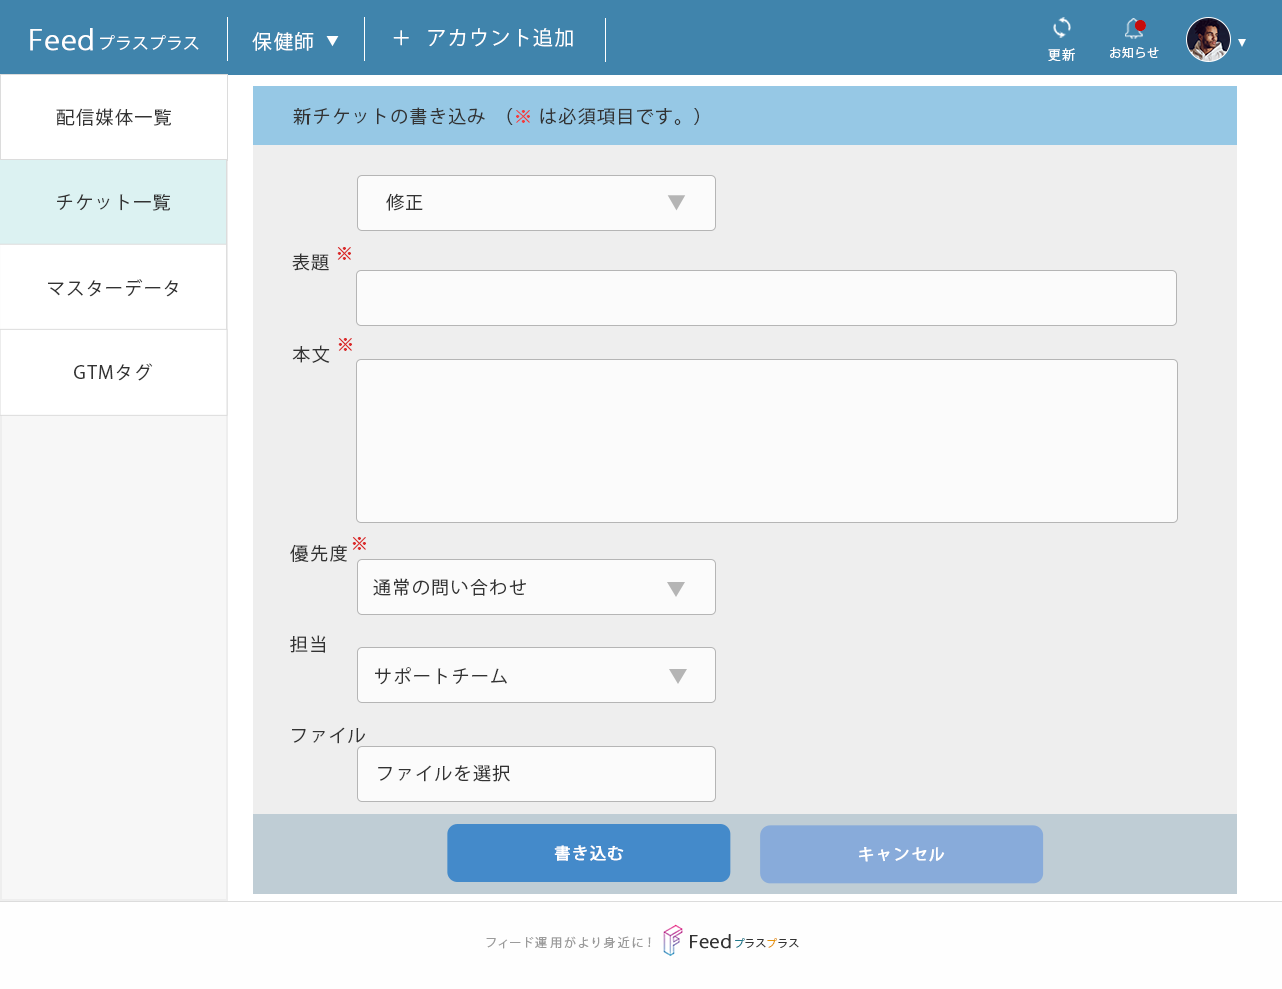Focus the 表題 title input field
This screenshot has width=1282, height=989.
point(766,298)
